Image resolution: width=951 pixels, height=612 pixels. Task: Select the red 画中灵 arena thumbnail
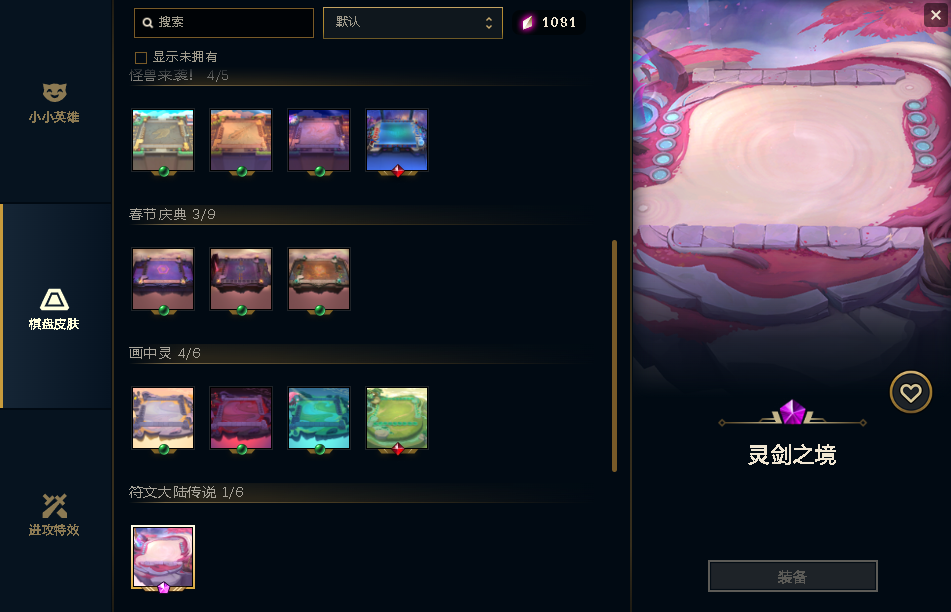click(241, 418)
